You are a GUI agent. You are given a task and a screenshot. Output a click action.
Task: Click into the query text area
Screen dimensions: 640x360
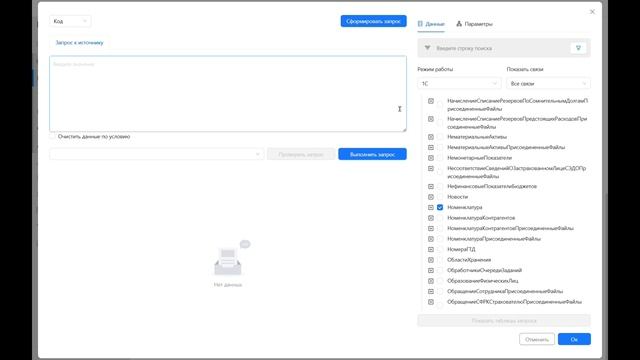[x=228, y=94]
